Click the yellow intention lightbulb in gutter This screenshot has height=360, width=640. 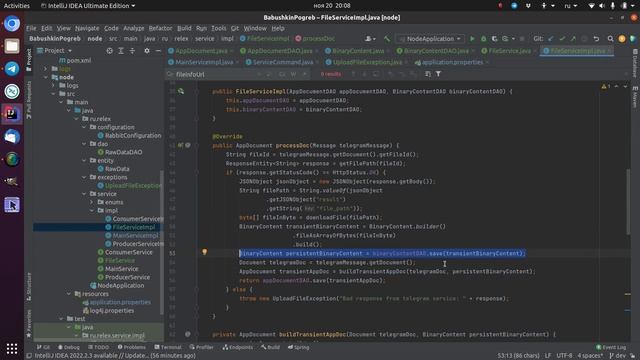(204, 252)
